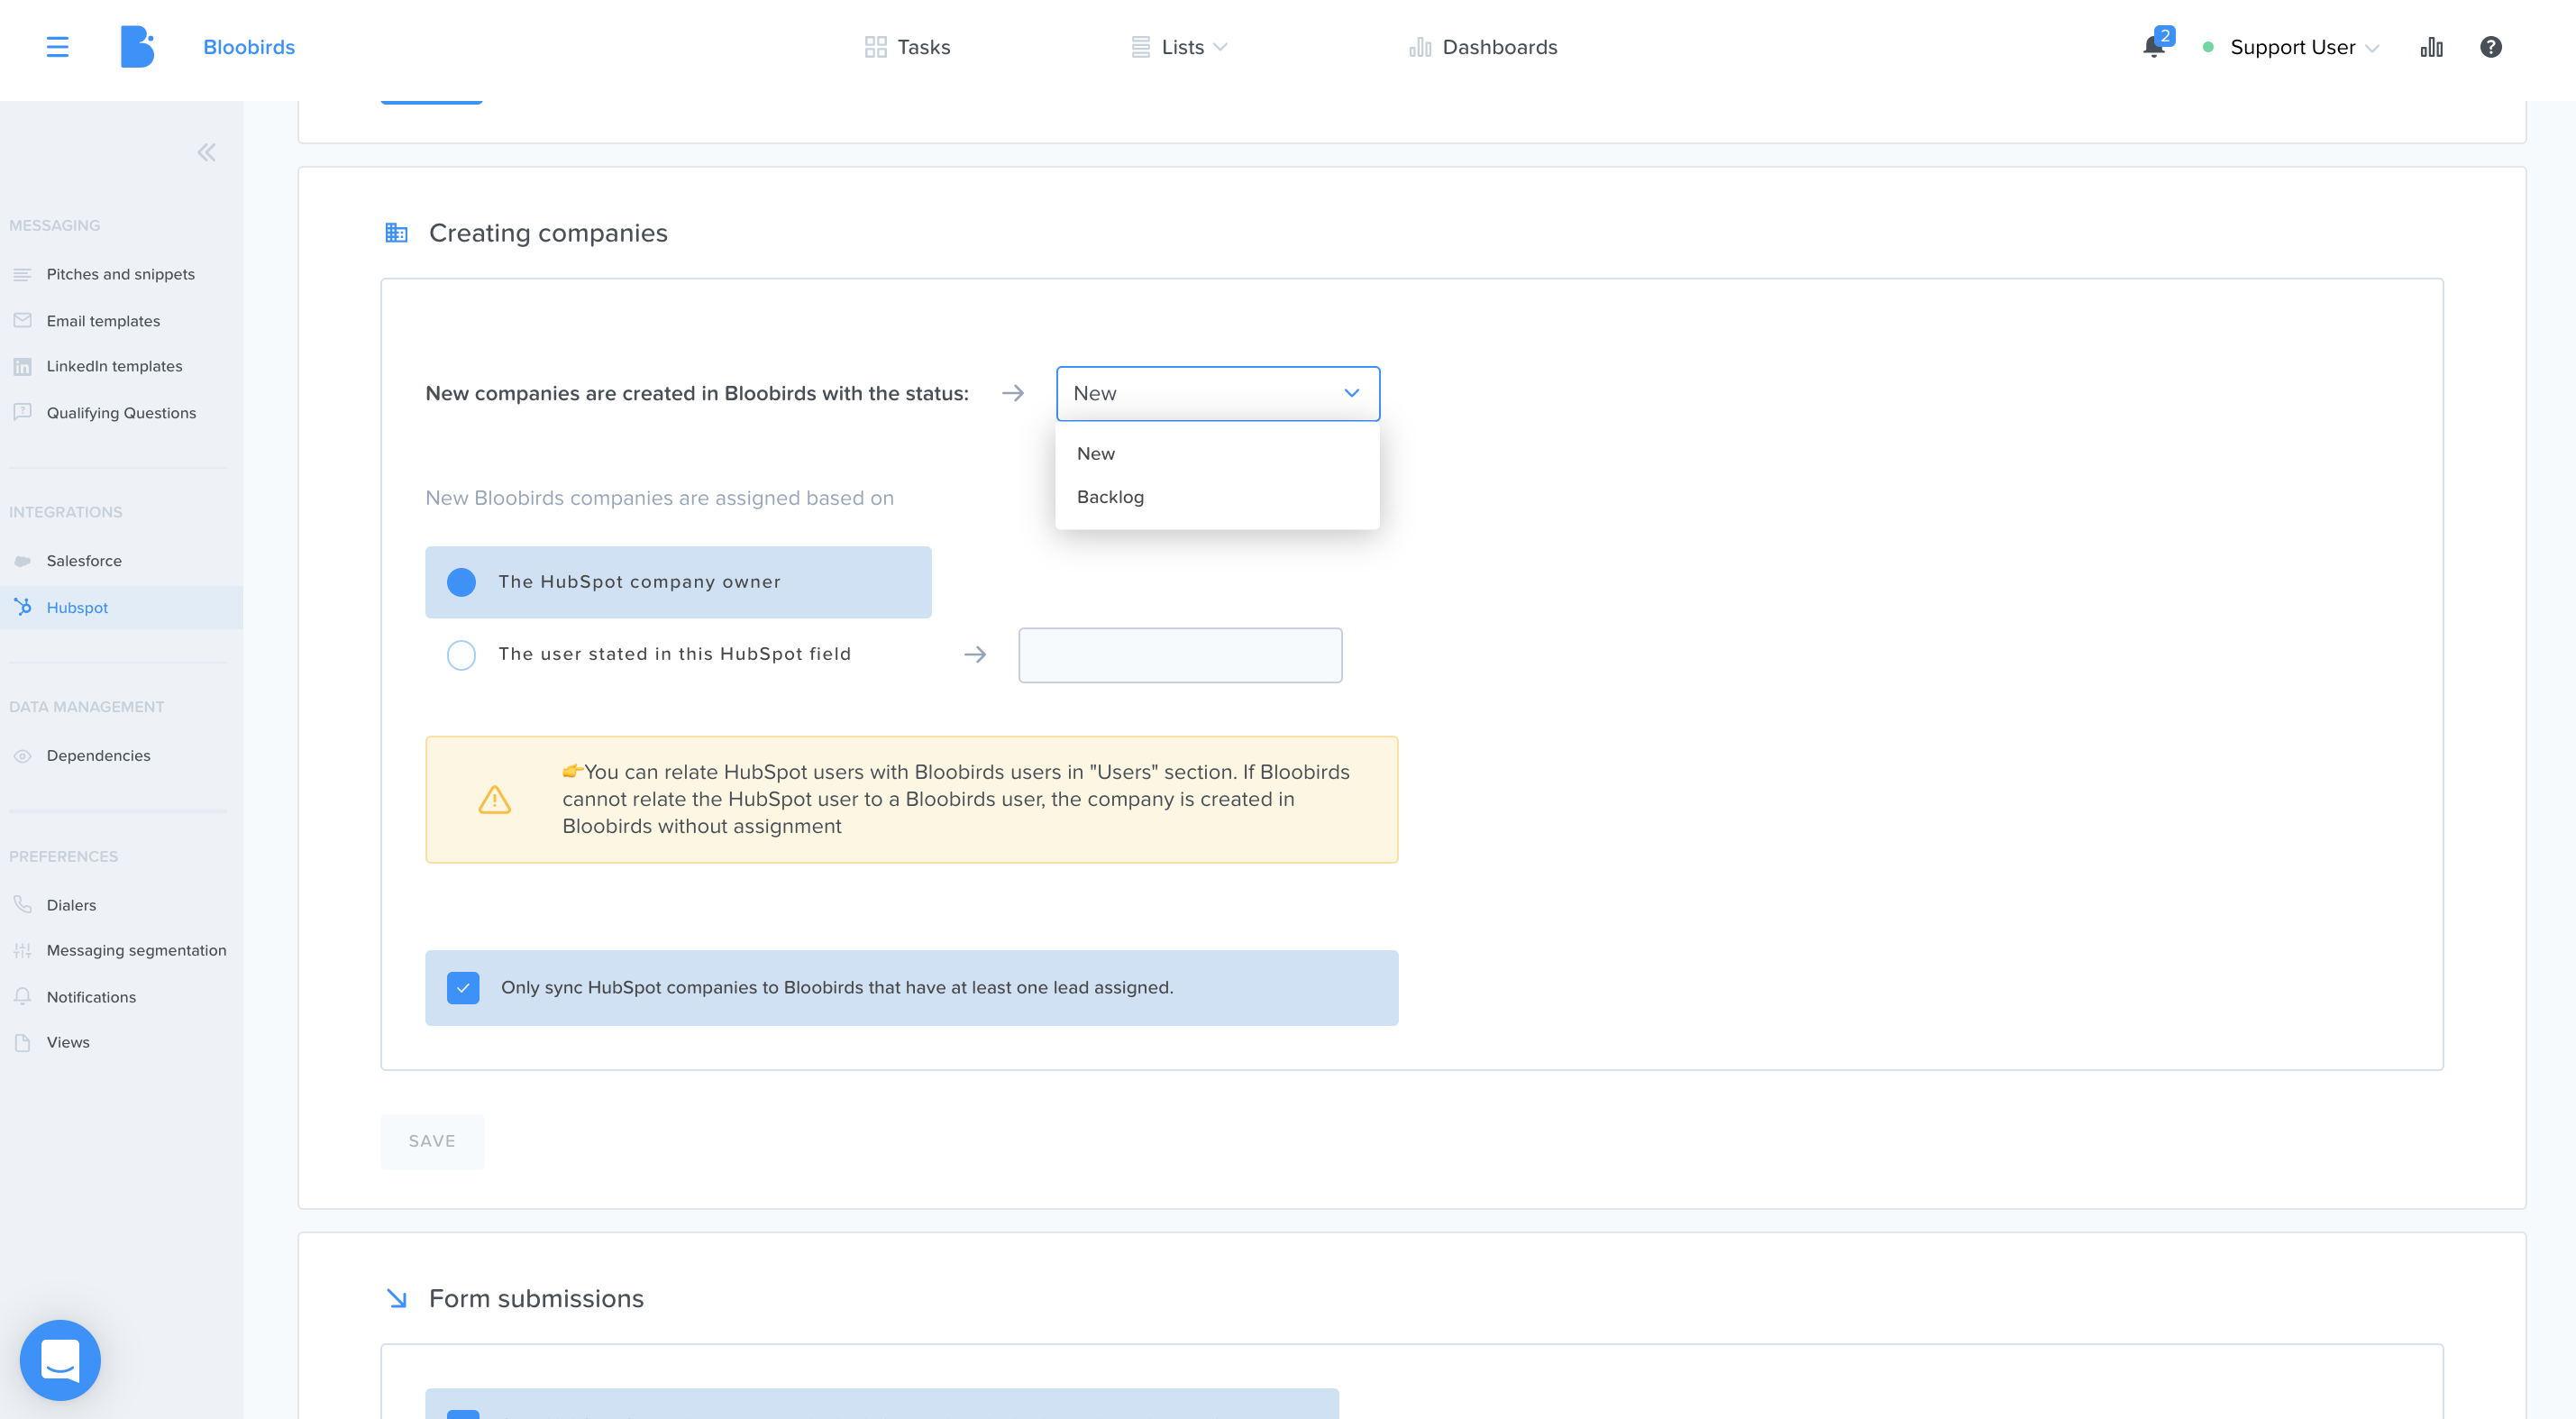Expand the Lists menu chevron
This screenshot has width=2576, height=1419.
(x=1219, y=47)
